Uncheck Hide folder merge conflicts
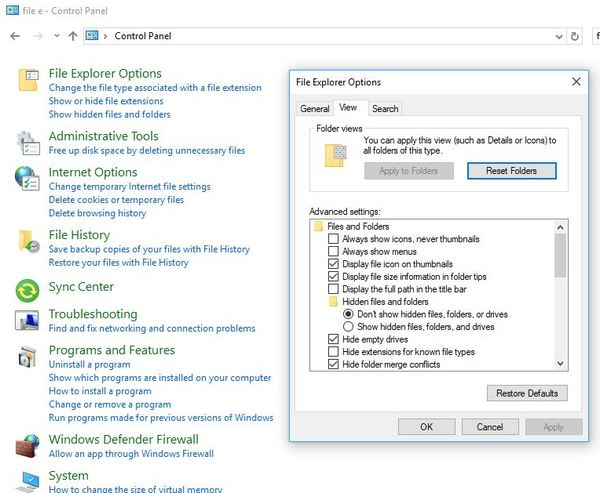The image size is (600, 493). coord(333,364)
